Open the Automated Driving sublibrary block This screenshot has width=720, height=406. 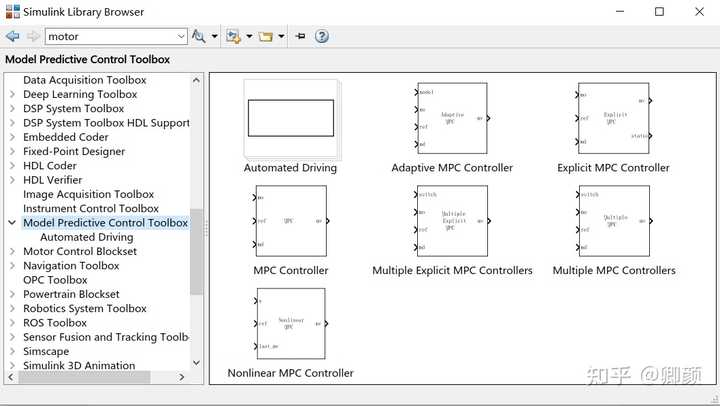pos(291,118)
